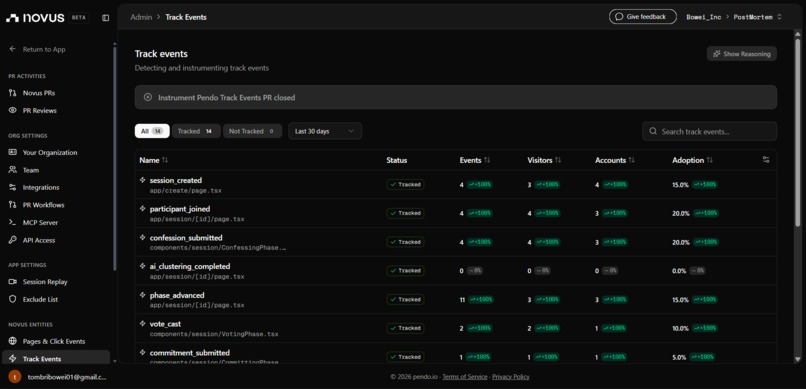This screenshot has height=389, width=806.
Task: Click the sparkle icon beside phase_advanced
Action: [143, 295]
